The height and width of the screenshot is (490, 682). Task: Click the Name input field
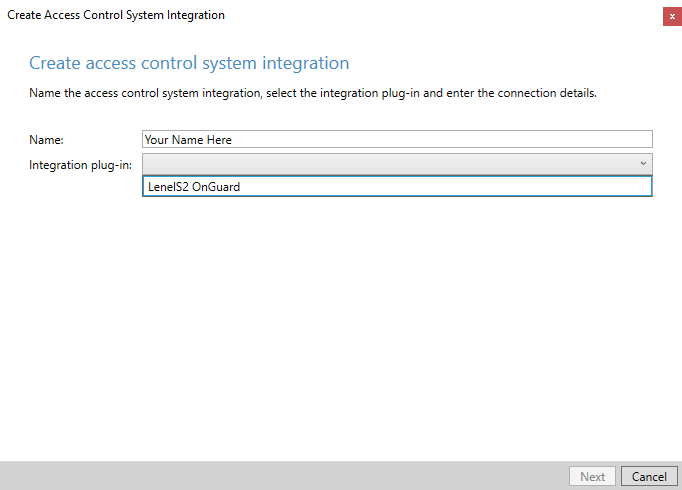point(397,139)
